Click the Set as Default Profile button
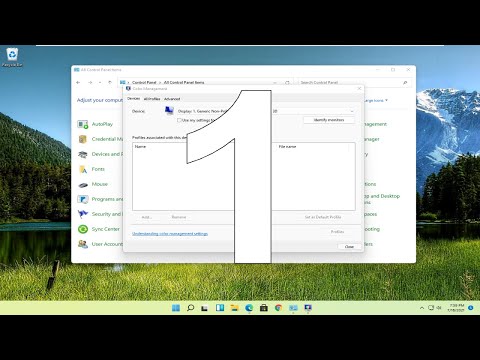 [x=323, y=217]
